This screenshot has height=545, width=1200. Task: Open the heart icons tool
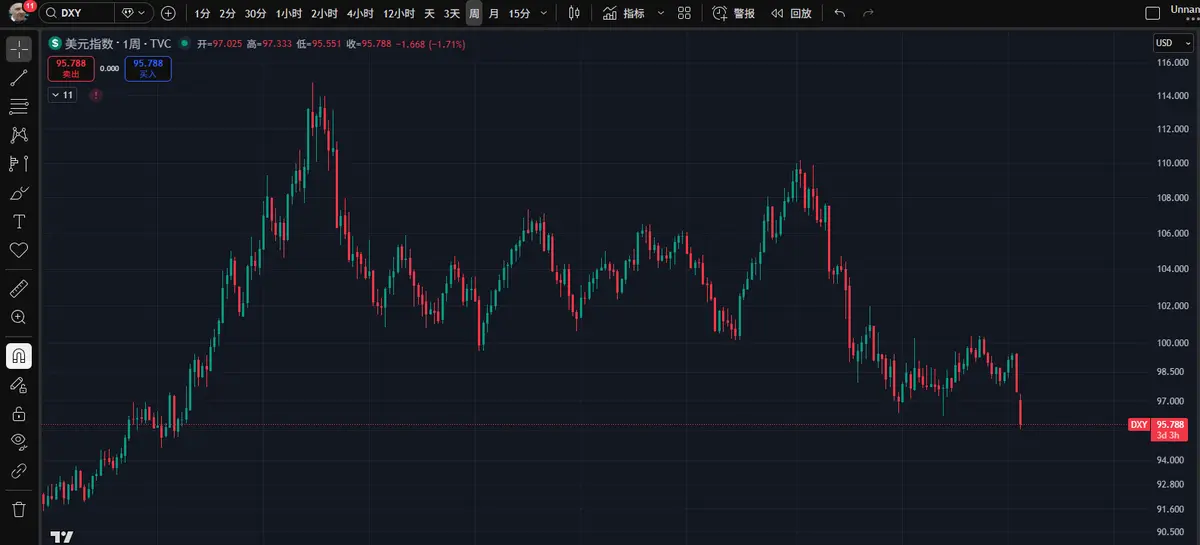[19, 250]
